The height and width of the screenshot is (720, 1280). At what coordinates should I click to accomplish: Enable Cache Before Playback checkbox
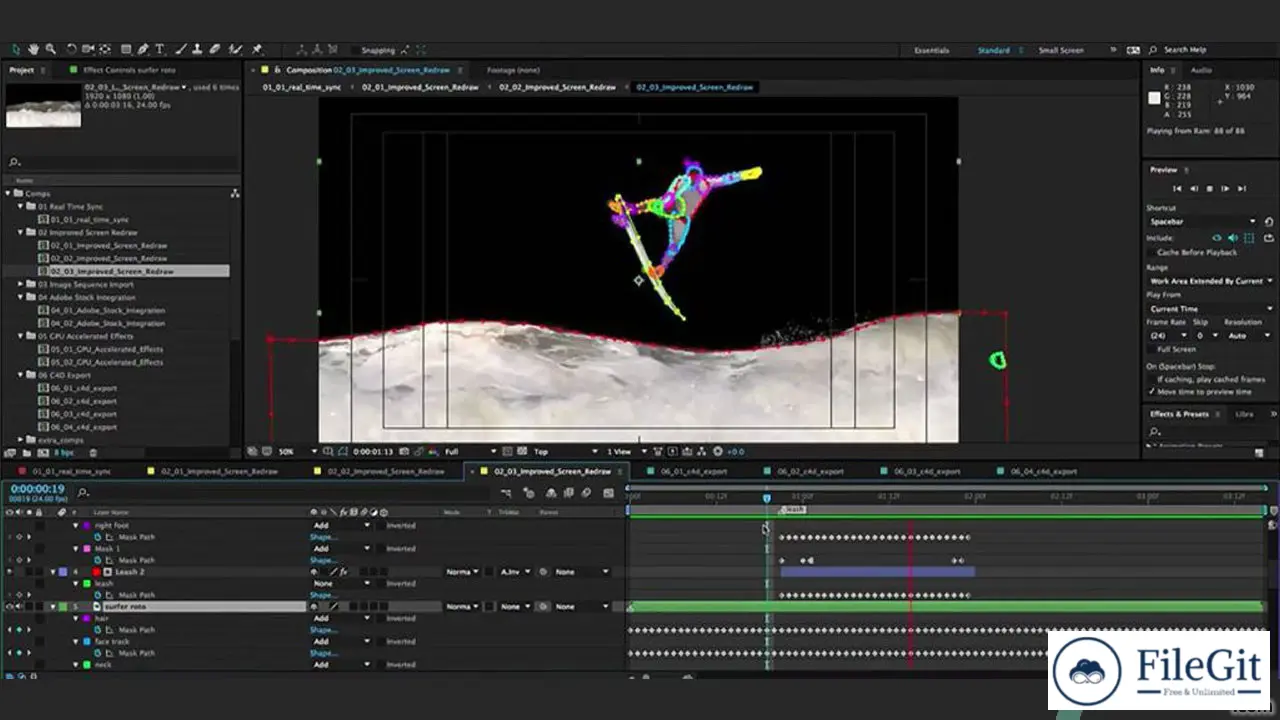point(1151,252)
